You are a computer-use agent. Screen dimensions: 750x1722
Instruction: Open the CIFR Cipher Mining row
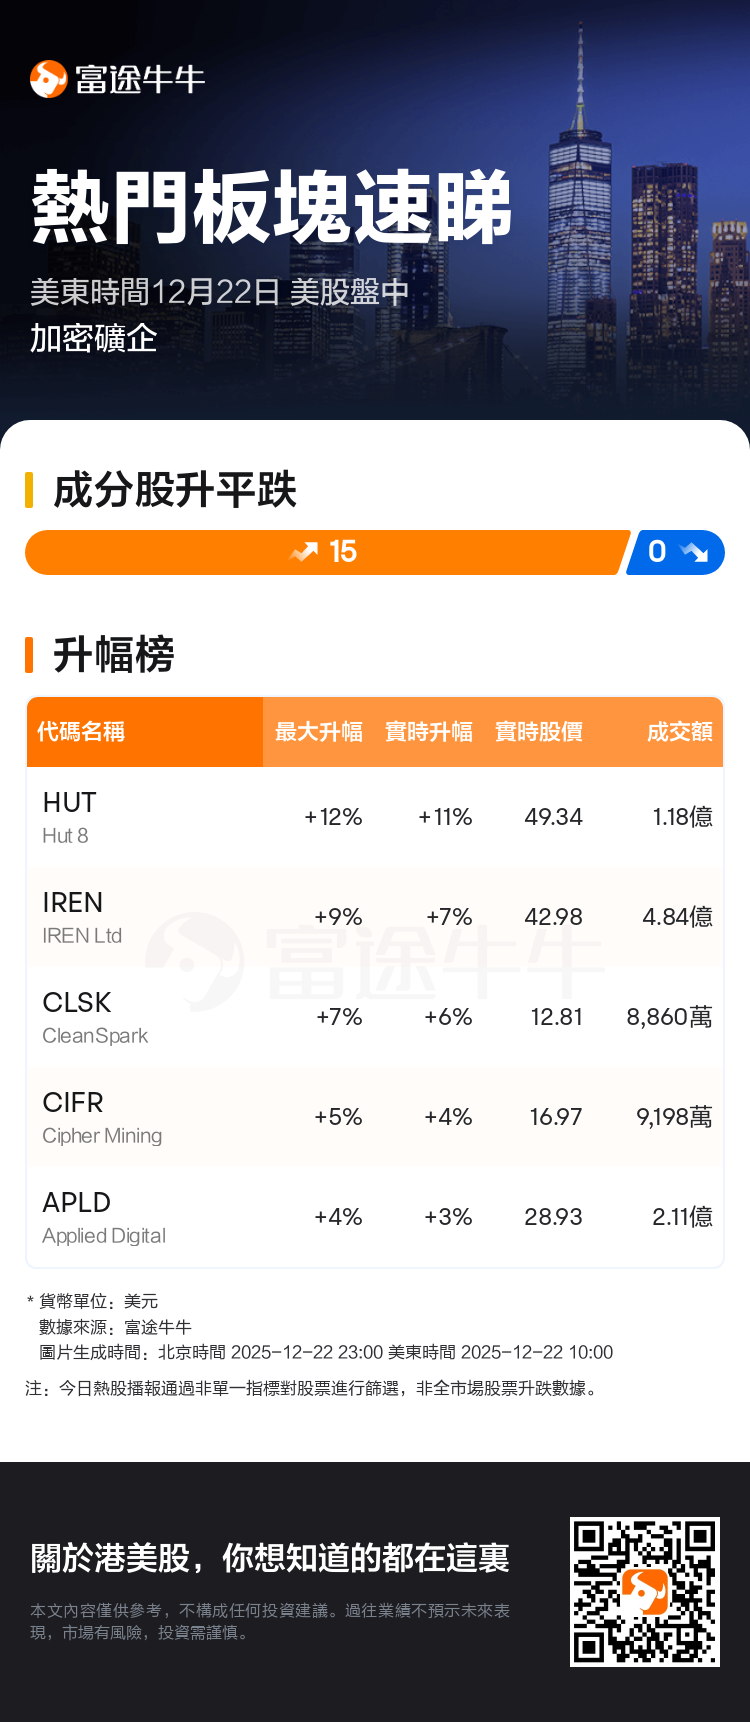(x=375, y=1117)
